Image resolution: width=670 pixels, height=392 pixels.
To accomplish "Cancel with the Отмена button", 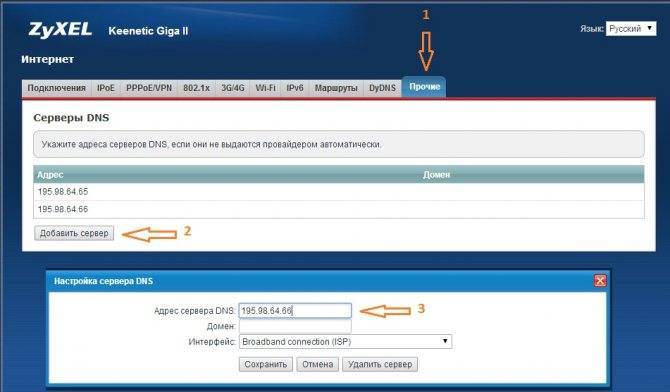I will click(317, 365).
